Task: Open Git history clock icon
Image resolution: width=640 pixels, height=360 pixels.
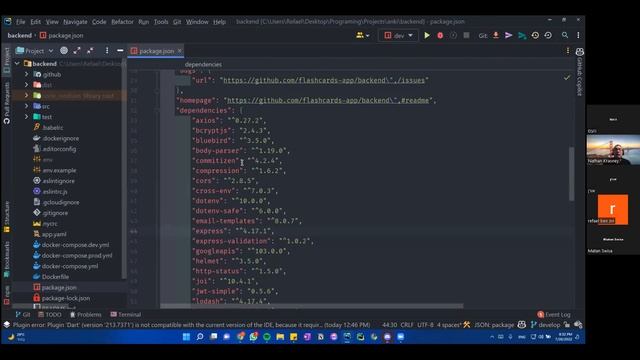Action: point(535,36)
